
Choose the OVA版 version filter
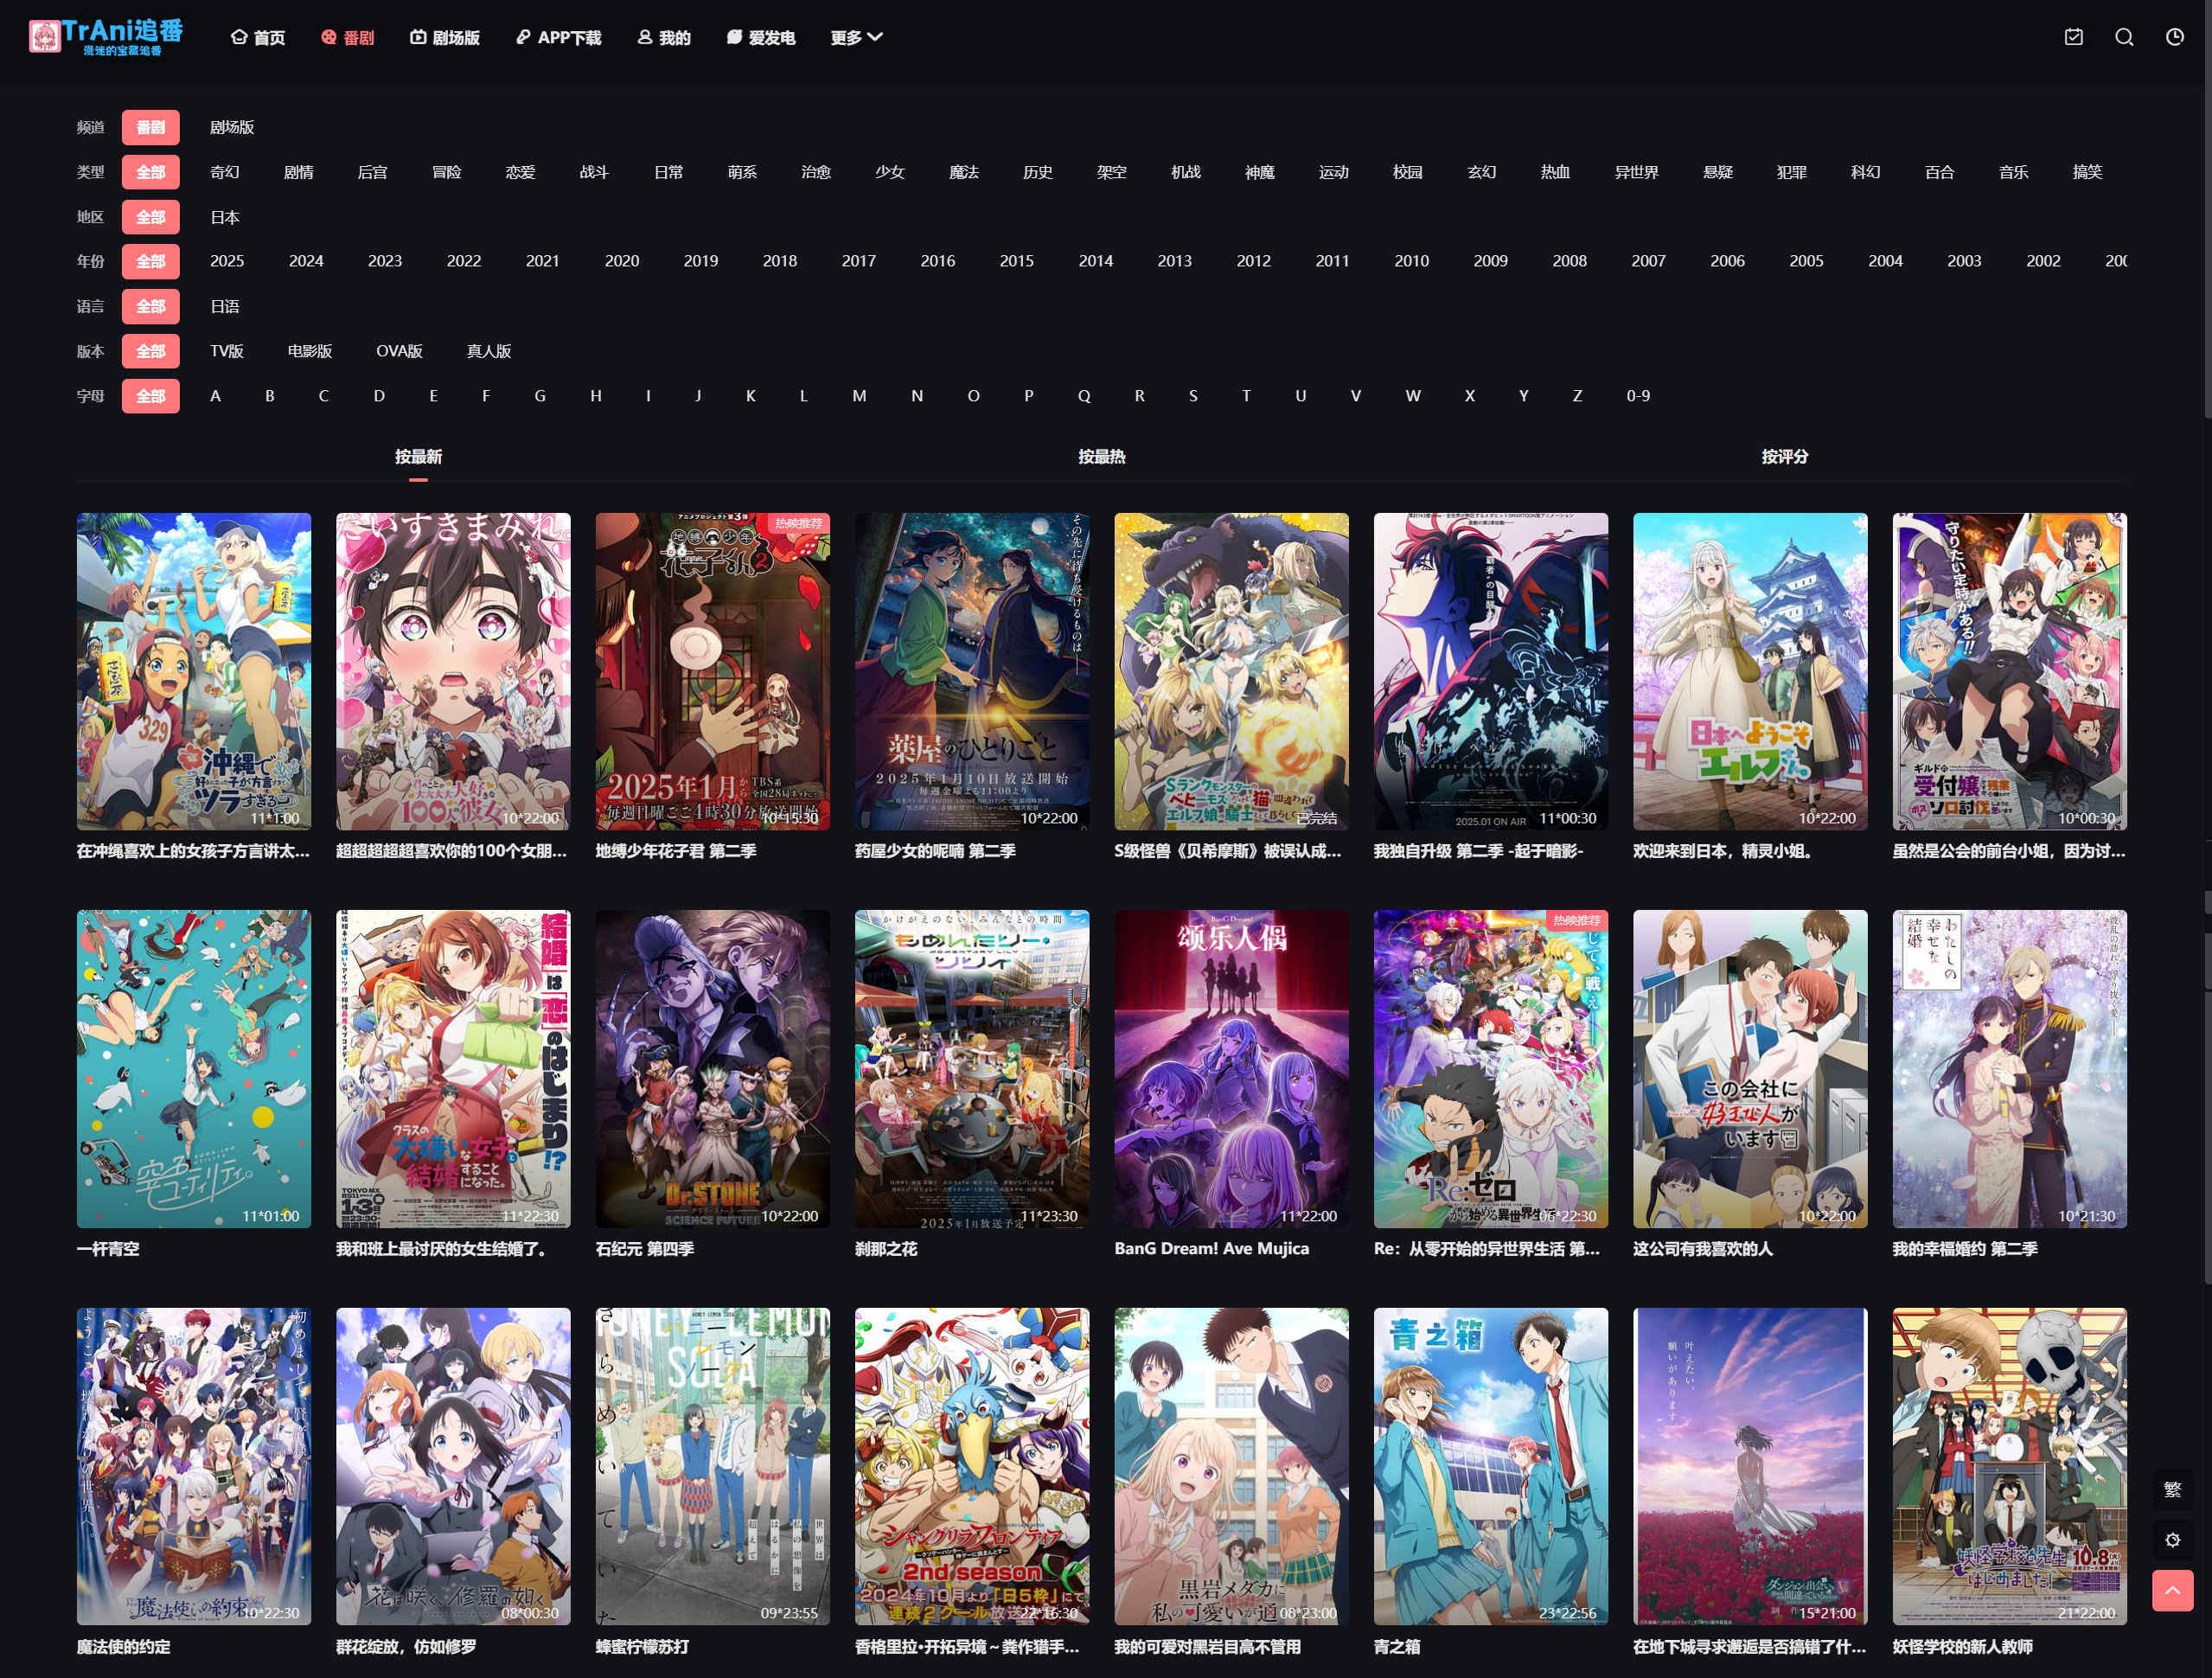point(398,351)
